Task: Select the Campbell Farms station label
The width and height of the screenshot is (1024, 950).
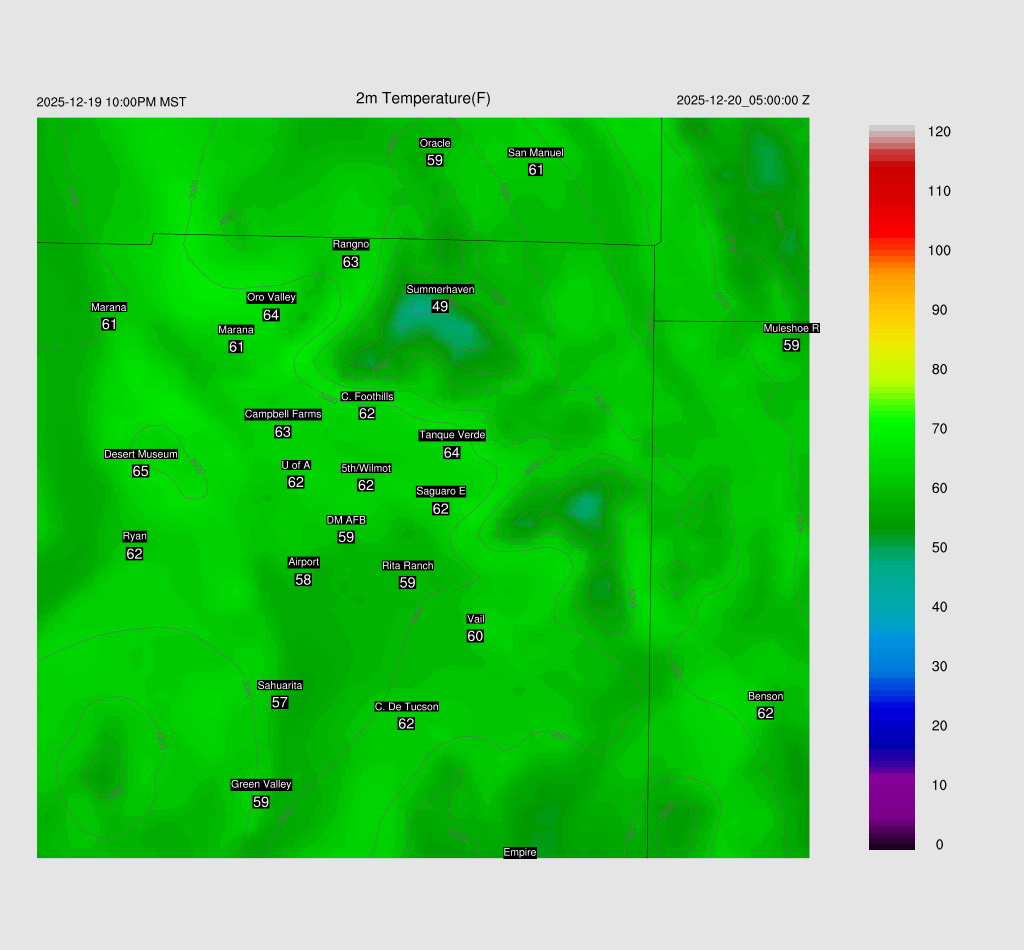Action: tap(283, 414)
